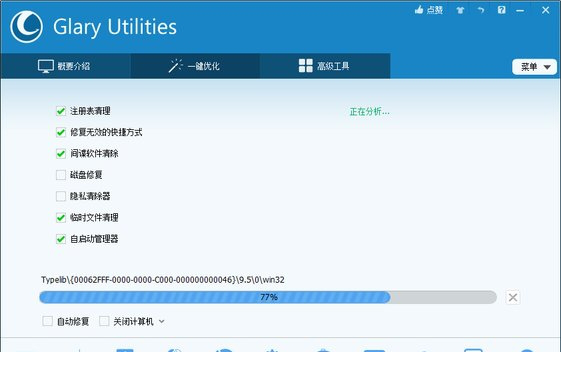This screenshot has width=561, height=366.
Task: Open help via the question mark icon
Action: (x=502, y=10)
